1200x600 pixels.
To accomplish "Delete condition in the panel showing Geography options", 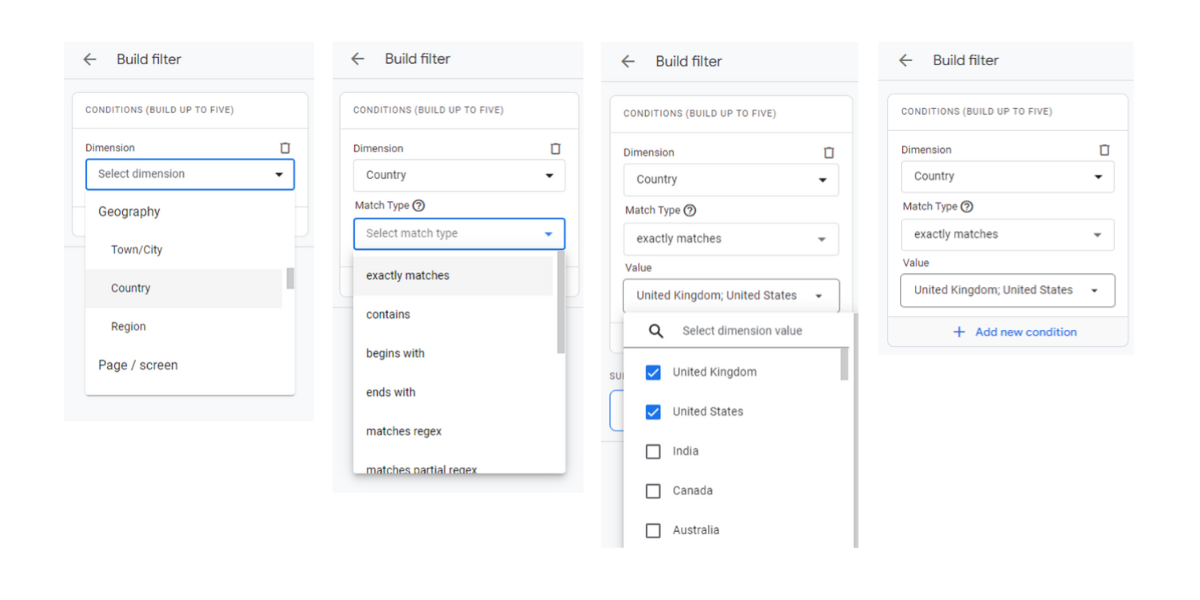I will coord(285,148).
